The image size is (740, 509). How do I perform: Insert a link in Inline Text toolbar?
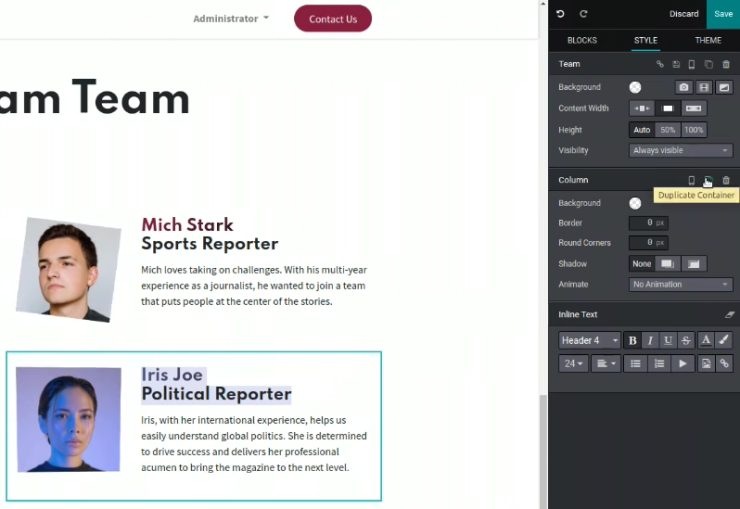click(x=724, y=364)
